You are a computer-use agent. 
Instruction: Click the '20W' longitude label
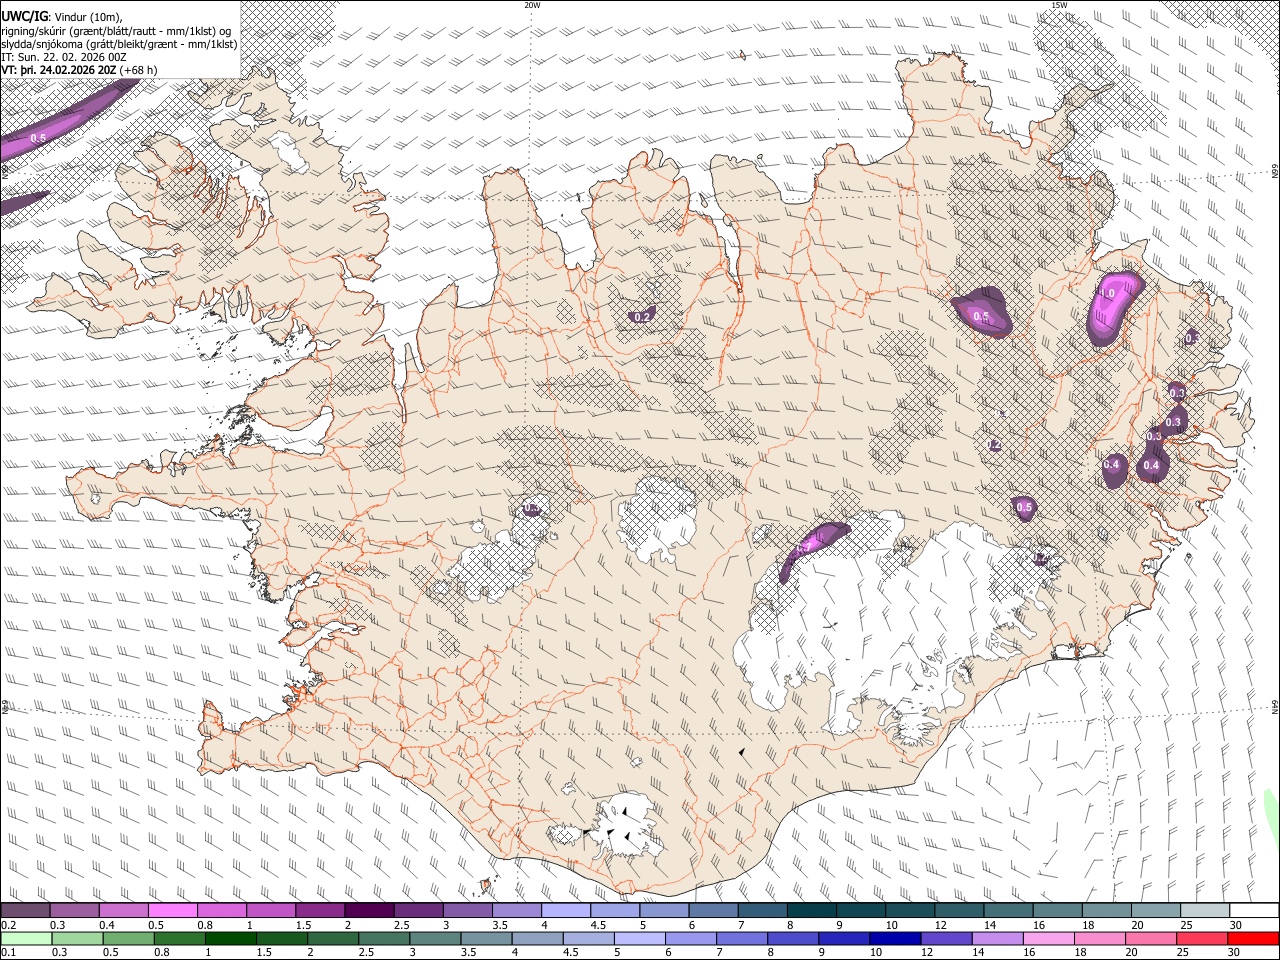[532, 4]
